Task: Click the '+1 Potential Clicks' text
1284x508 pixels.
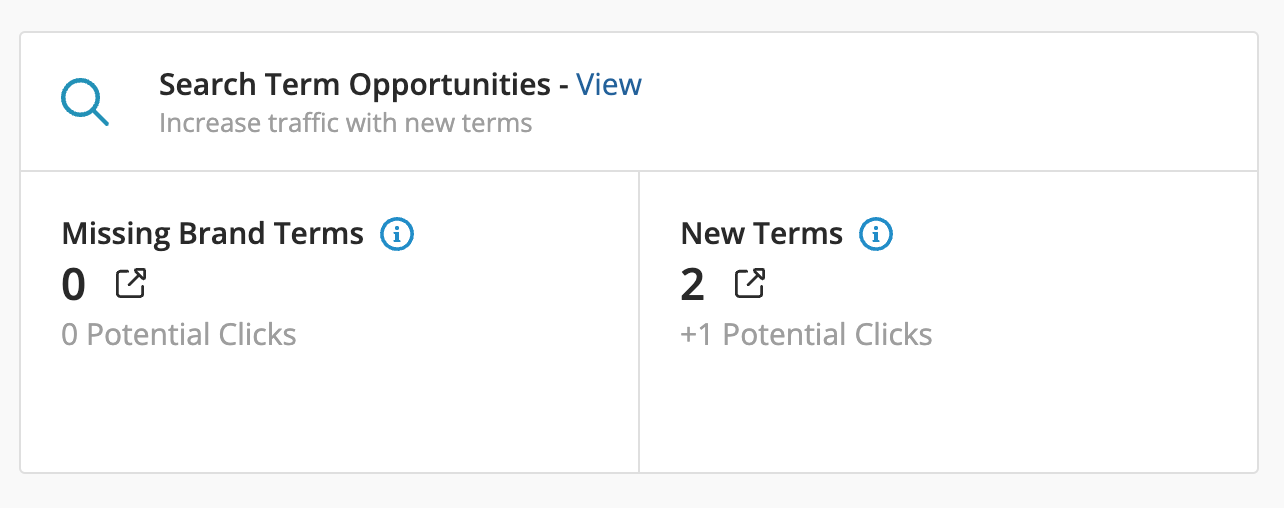Action: 807,334
